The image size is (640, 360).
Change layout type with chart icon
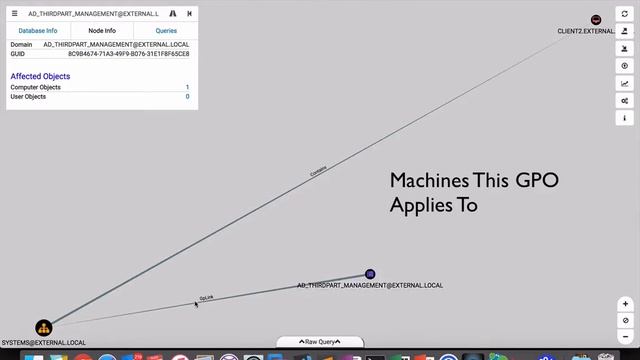(x=624, y=83)
